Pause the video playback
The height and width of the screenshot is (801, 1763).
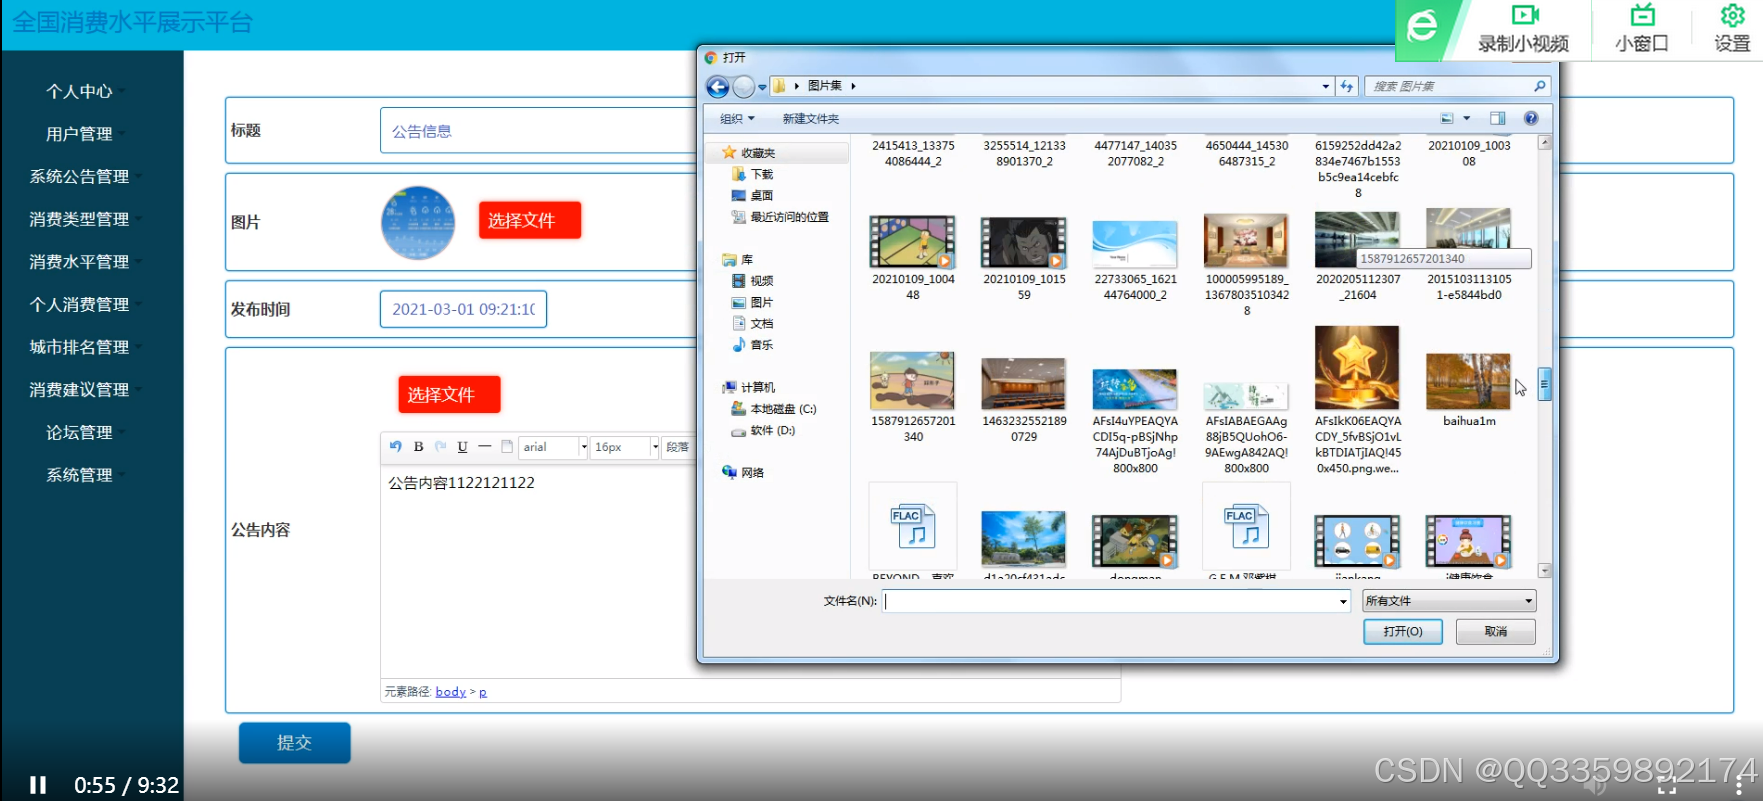(38, 785)
